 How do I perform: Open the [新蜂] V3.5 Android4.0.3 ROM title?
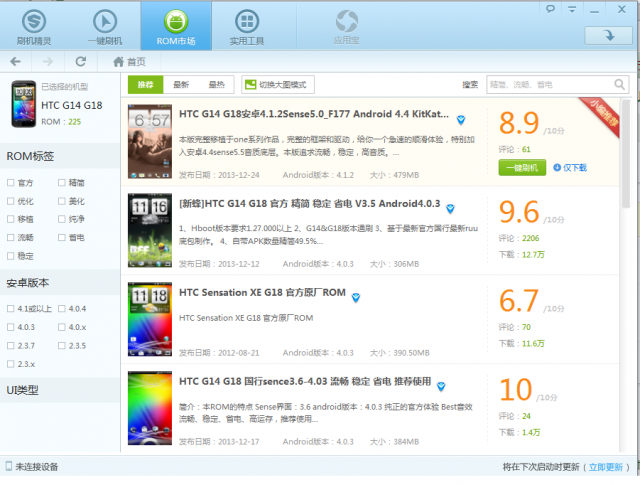click(x=309, y=203)
